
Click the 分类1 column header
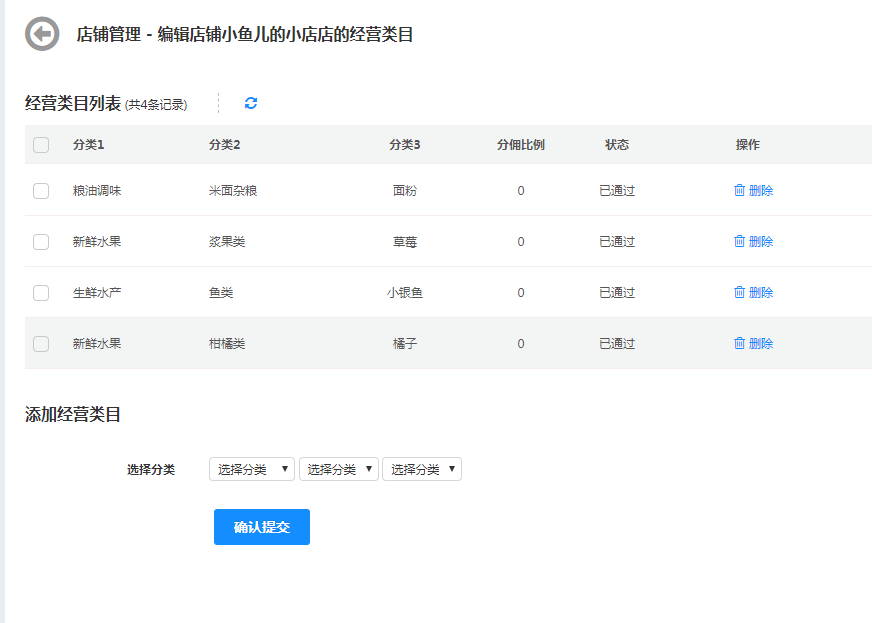click(x=89, y=145)
